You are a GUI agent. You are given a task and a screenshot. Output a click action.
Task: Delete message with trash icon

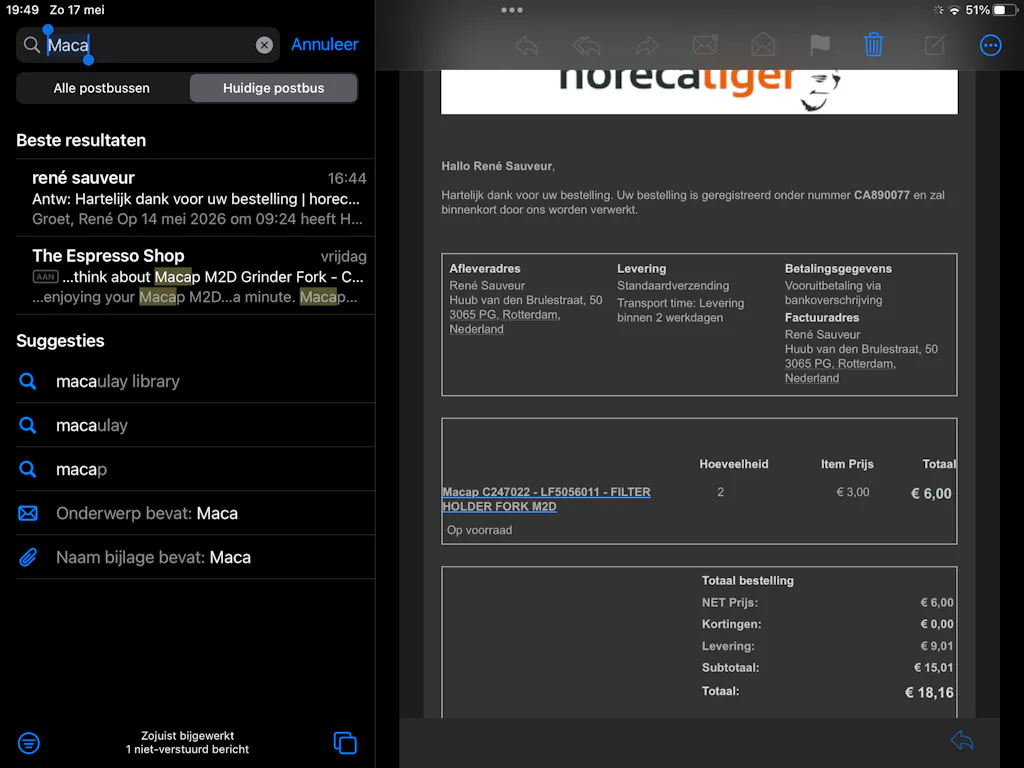tap(873, 44)
